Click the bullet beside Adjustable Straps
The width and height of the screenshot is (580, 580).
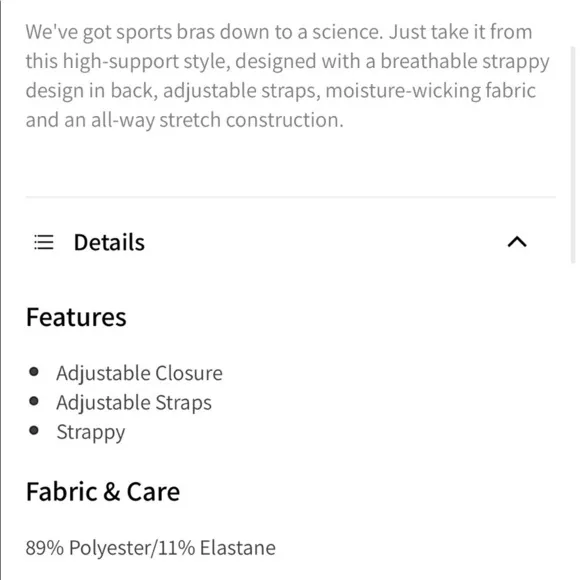coord(34,401)
